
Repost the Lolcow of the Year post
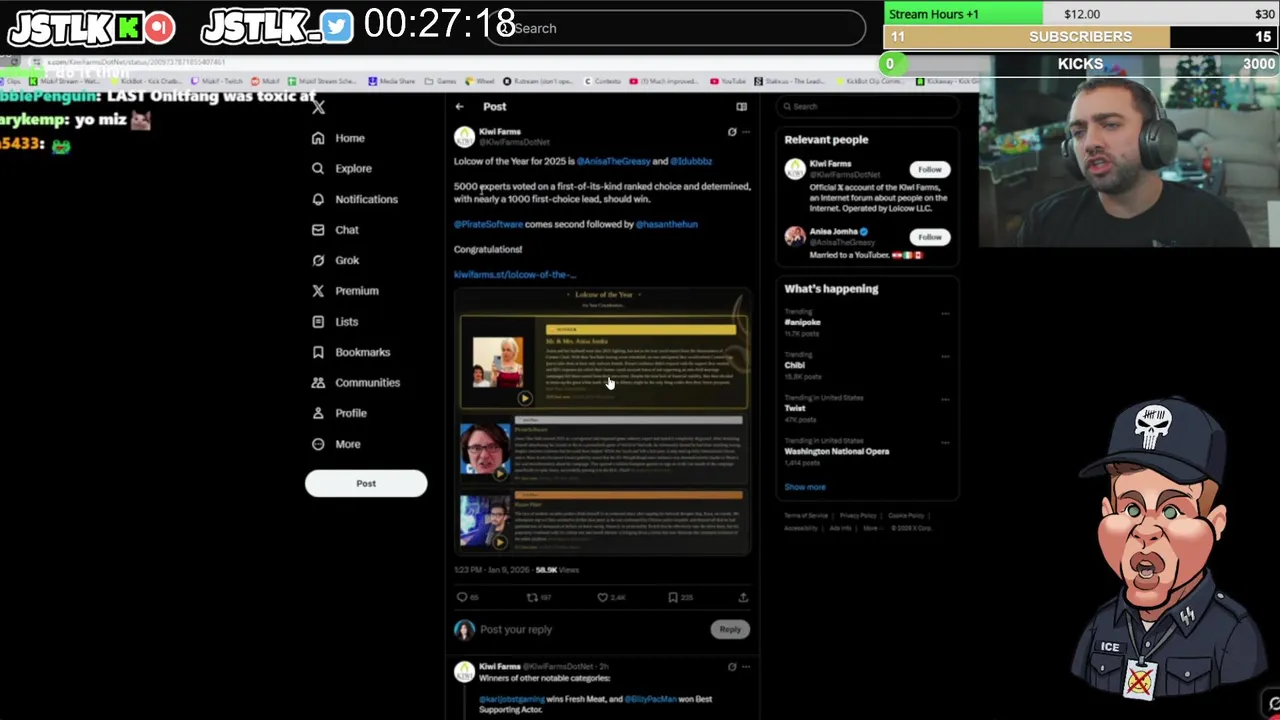(x=532, y=597)
